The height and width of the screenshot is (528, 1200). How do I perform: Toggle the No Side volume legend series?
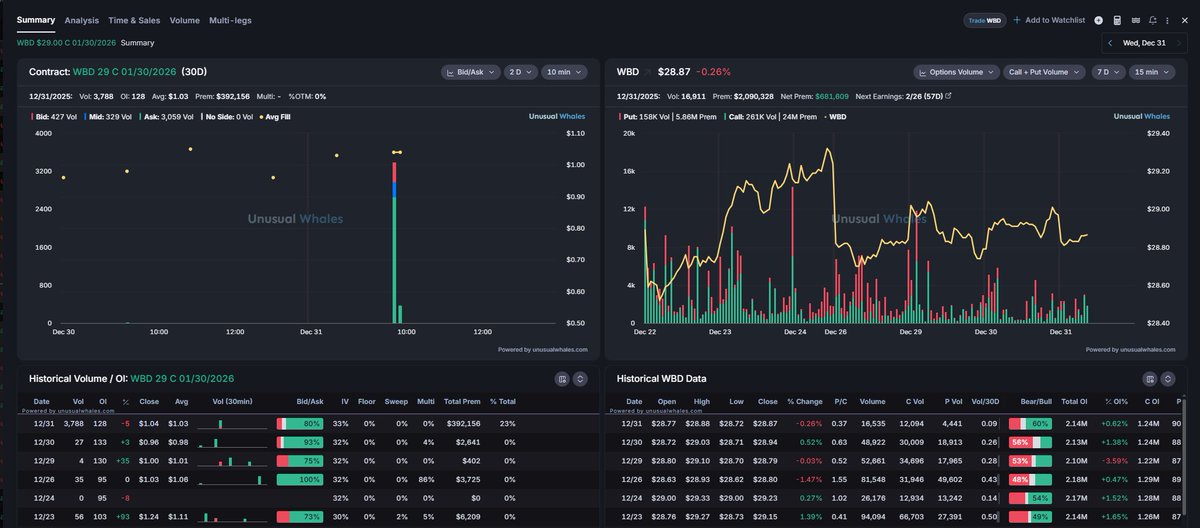pos(227,116)
